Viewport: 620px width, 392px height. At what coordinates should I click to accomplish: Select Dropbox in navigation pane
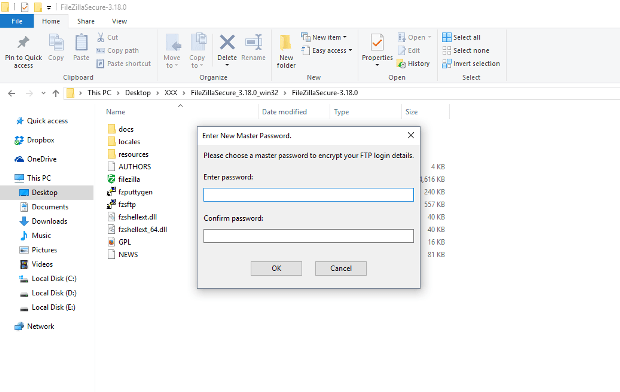coord(35,140)
